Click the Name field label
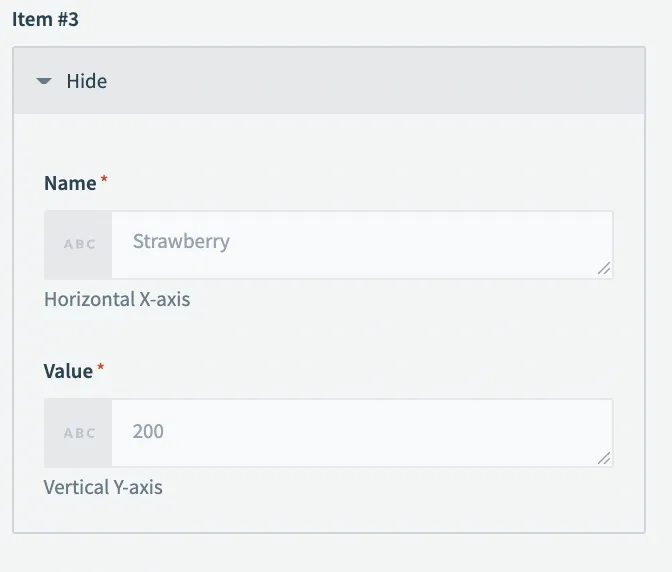The height and width of the screenshot is (572, 672). coord(70,183)
